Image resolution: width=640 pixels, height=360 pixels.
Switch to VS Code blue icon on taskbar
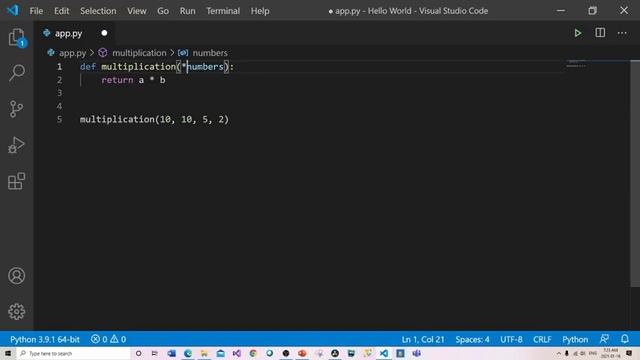(384, 353)
